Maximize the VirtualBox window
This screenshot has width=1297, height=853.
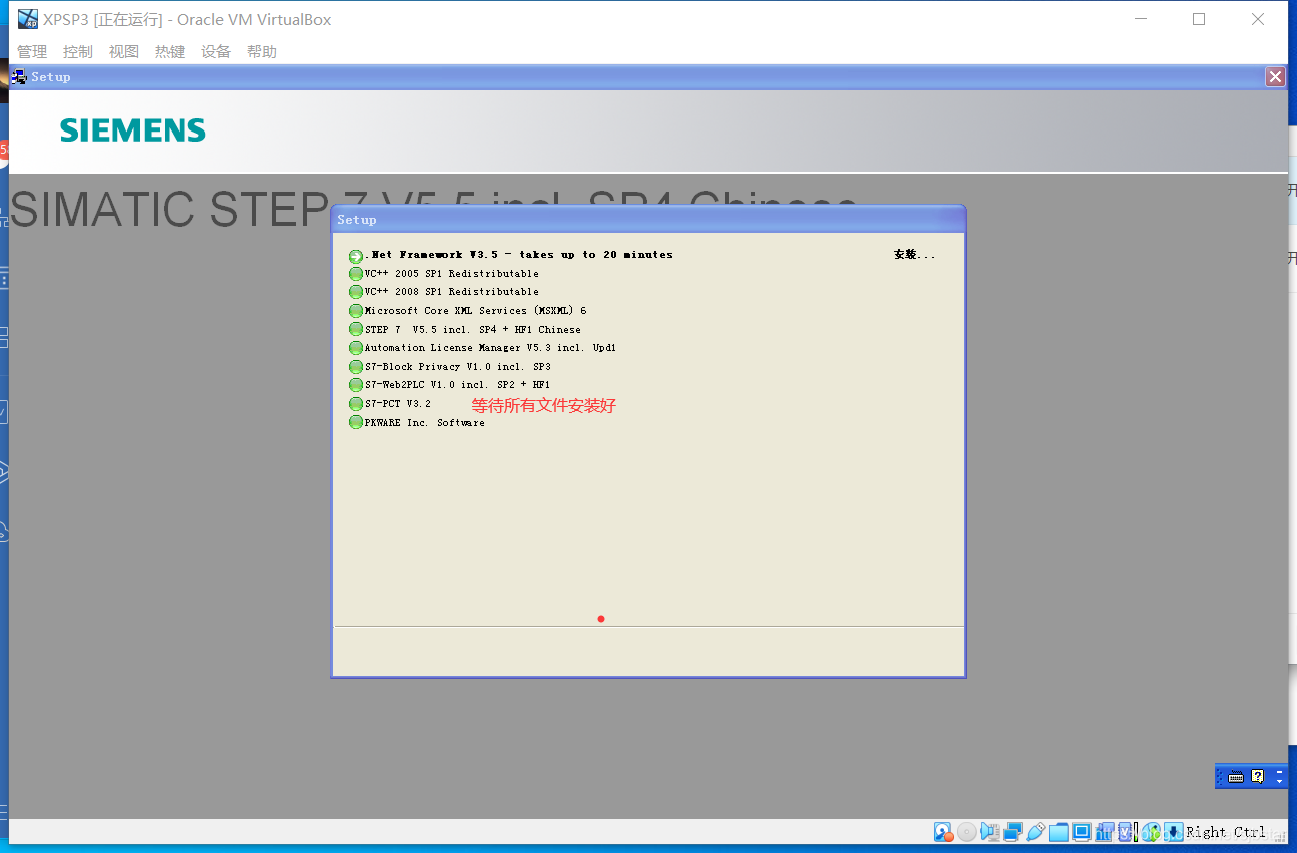click(x=1199, y=19)
